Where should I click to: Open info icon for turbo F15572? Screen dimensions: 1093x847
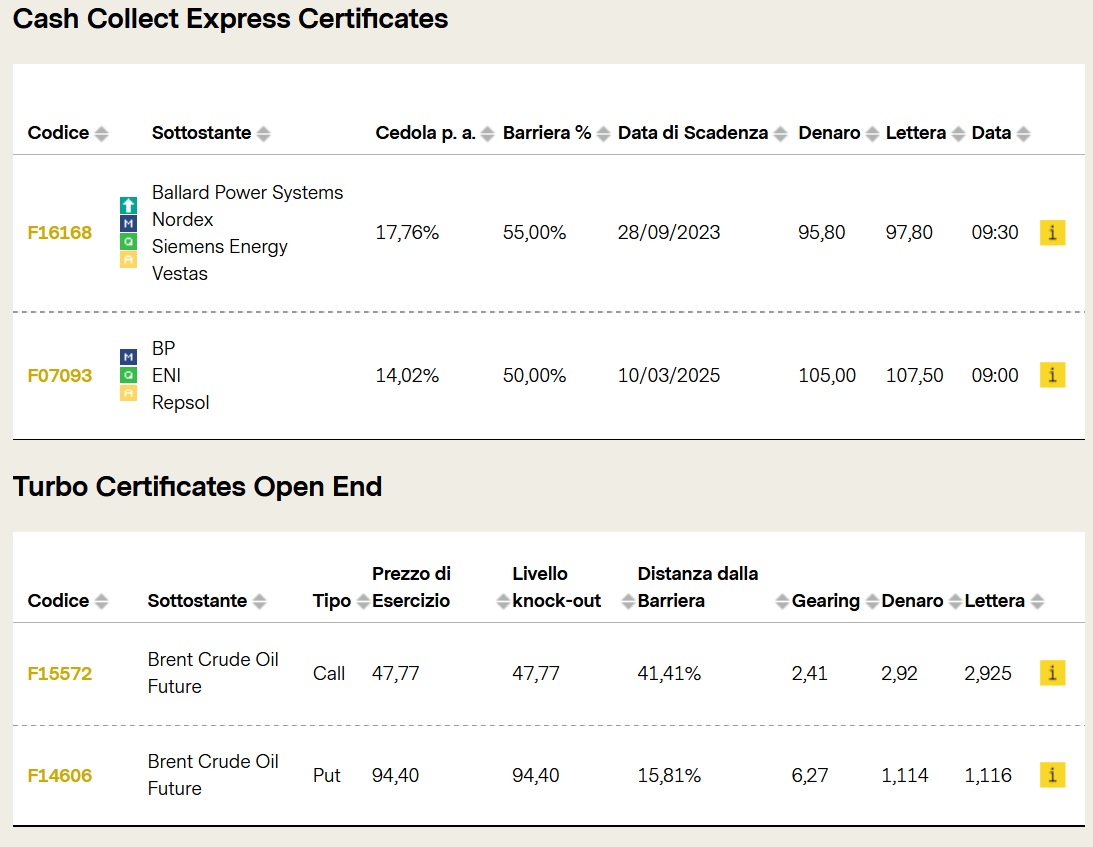pyautogui.click(x=1052, y=673)
